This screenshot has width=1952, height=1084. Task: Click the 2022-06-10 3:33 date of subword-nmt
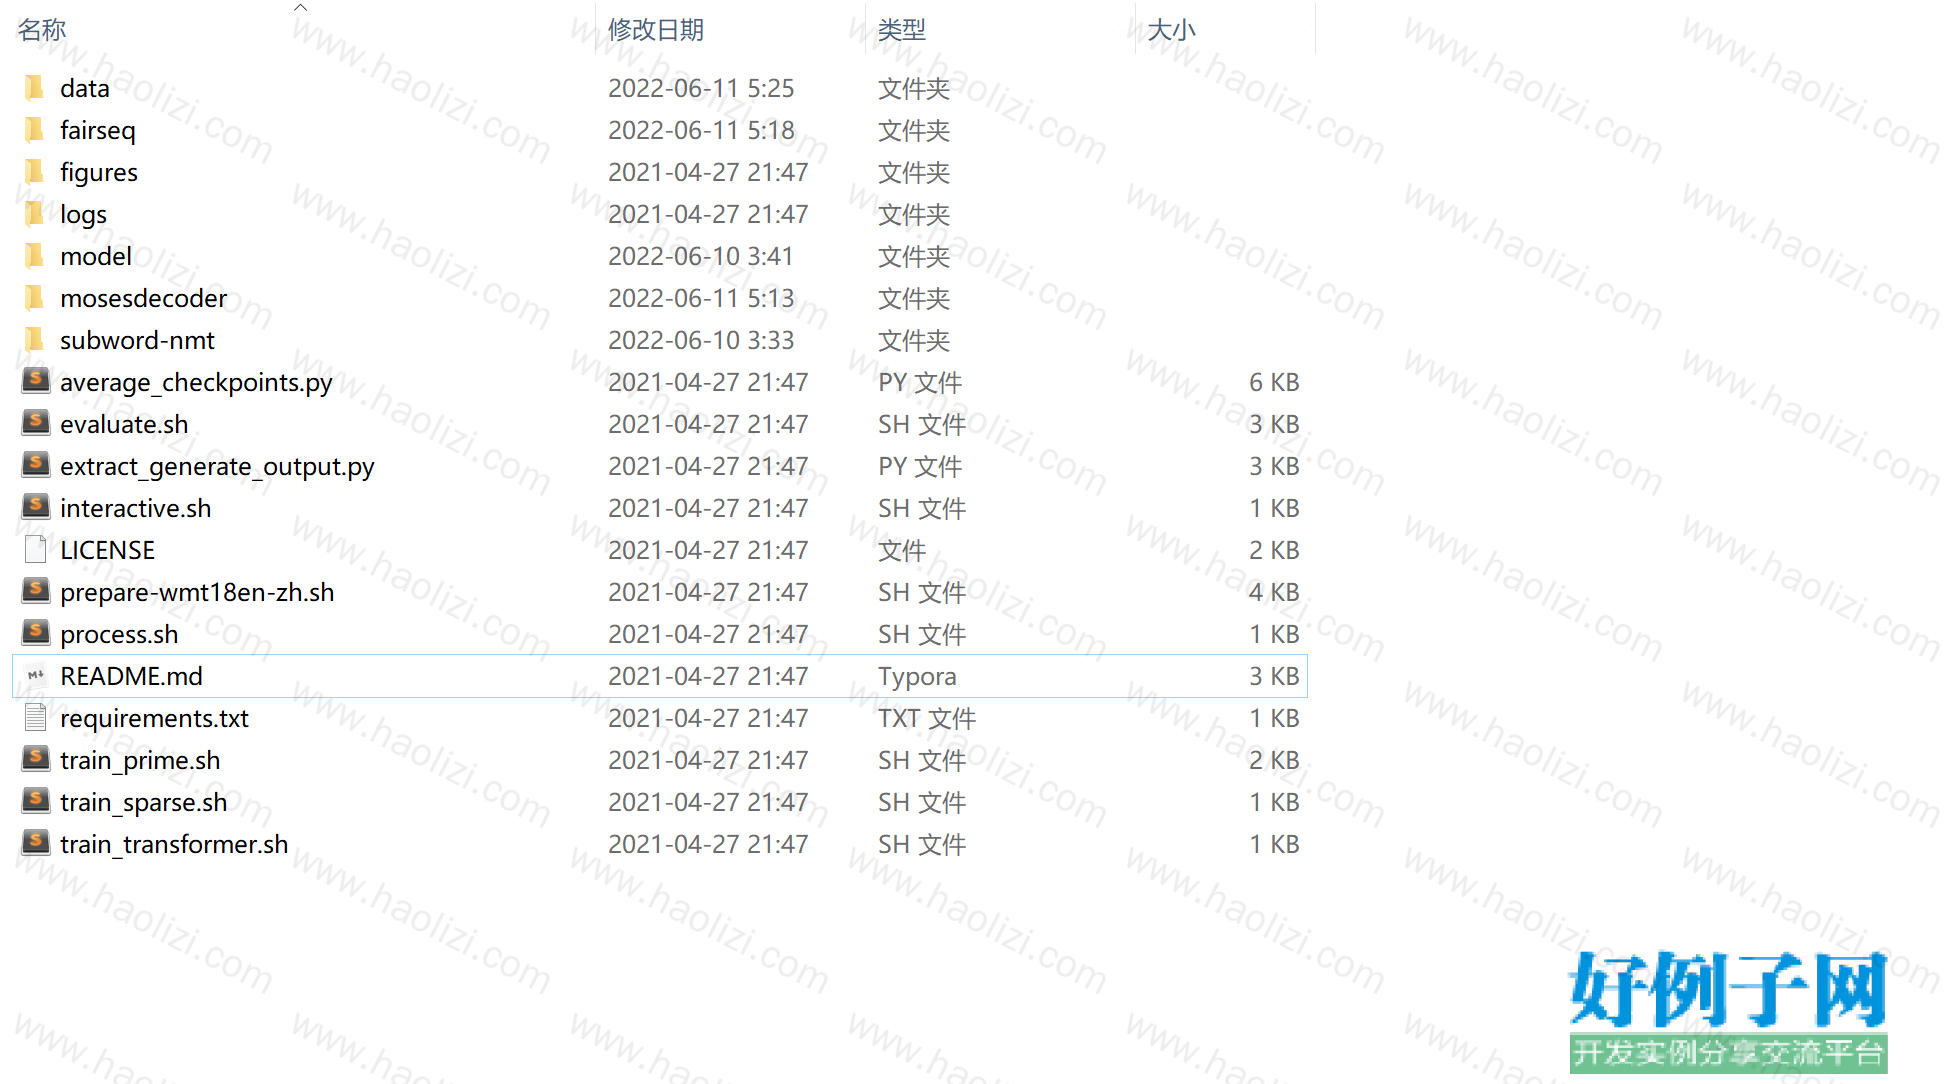click(701, 341)
